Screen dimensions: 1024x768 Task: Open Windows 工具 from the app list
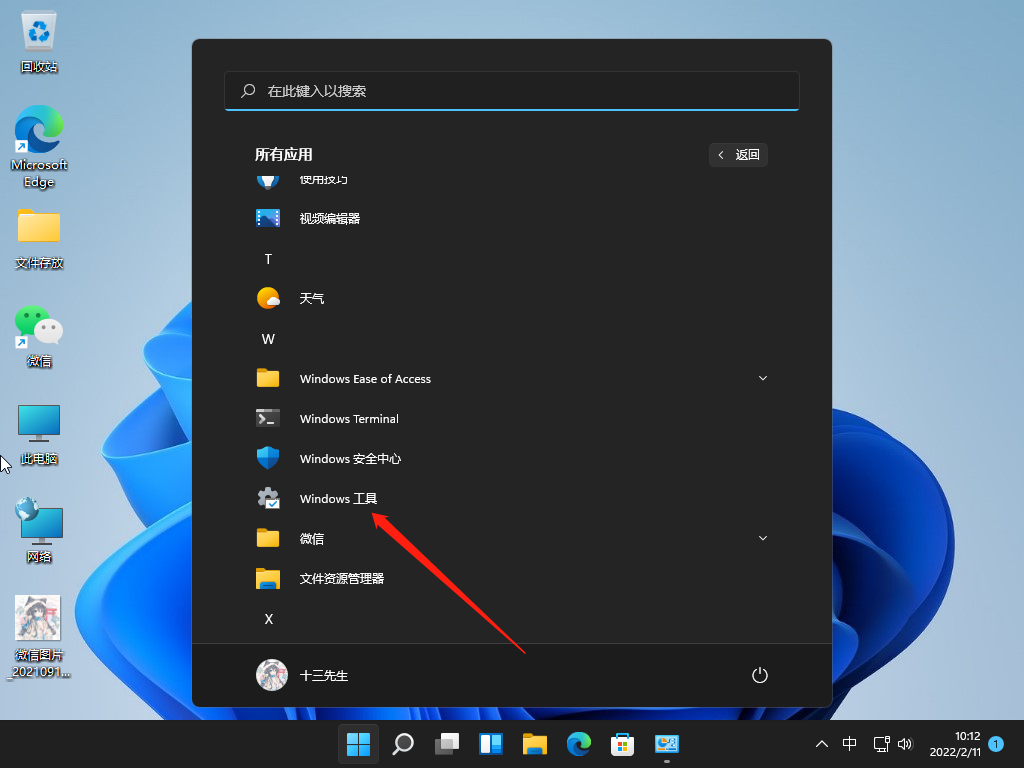coord(338,499)
